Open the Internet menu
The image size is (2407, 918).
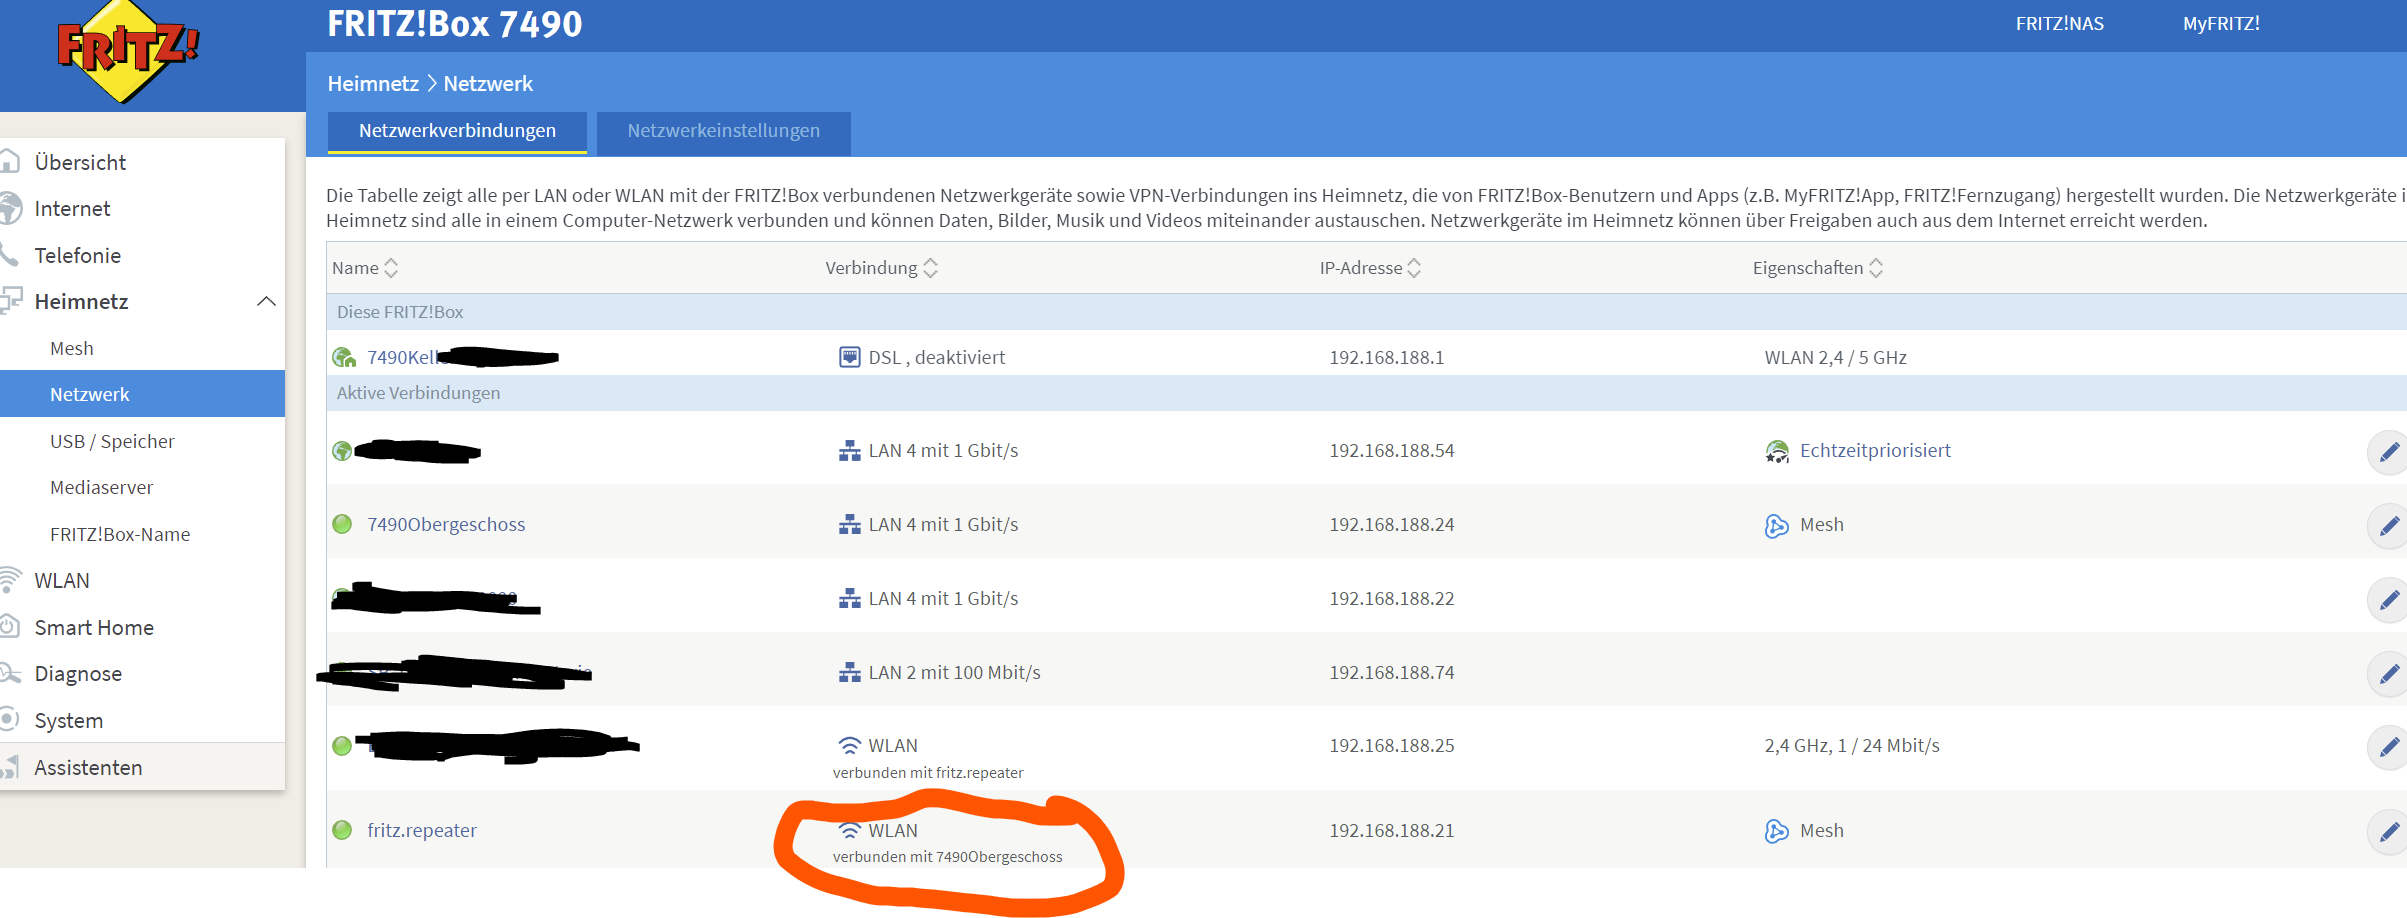[72, 208]
